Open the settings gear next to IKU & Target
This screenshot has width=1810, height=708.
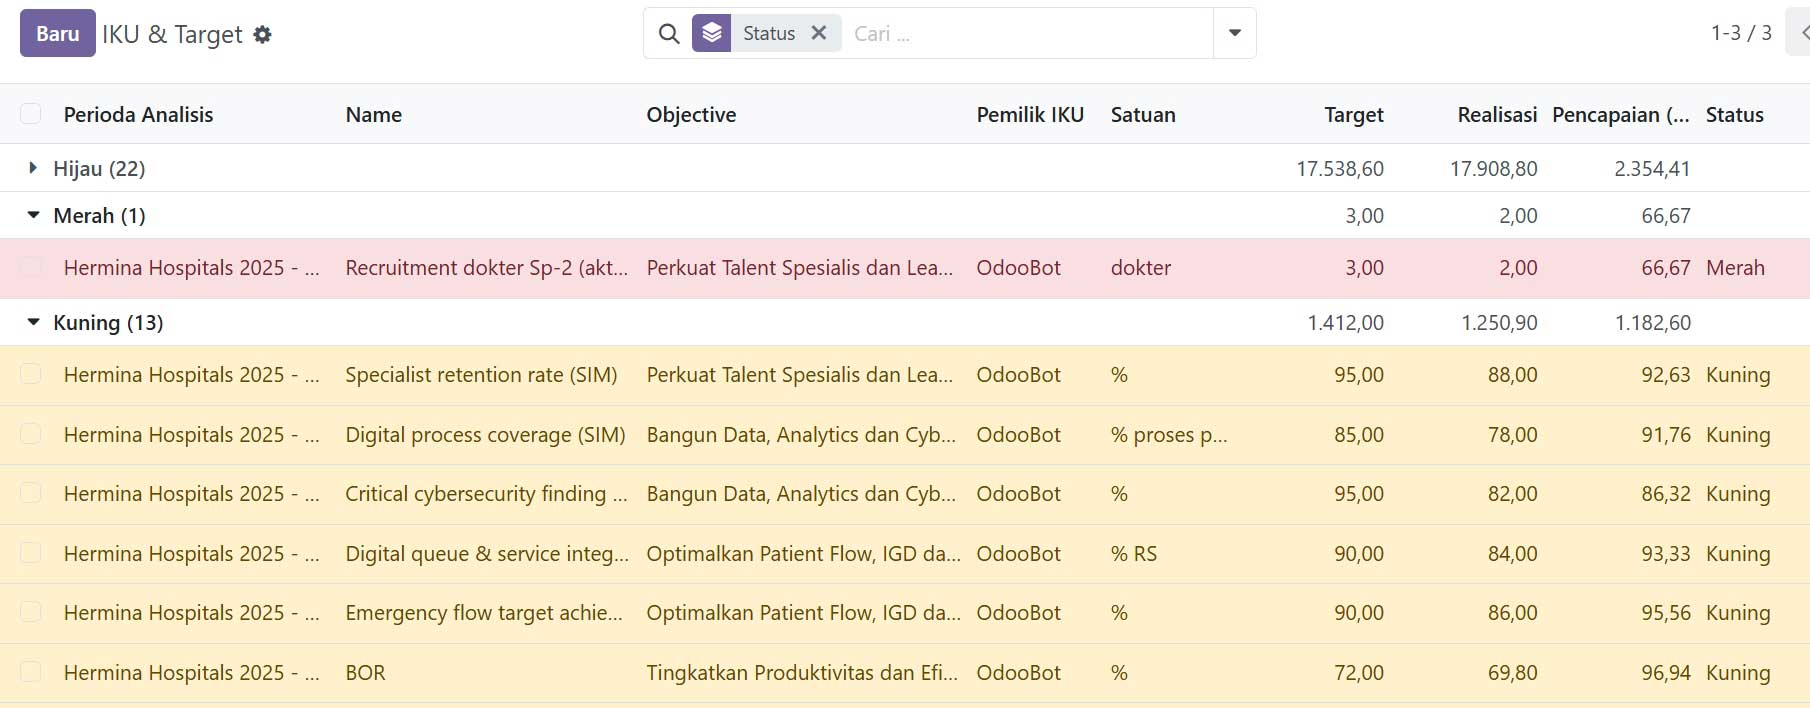coord(262,34)
